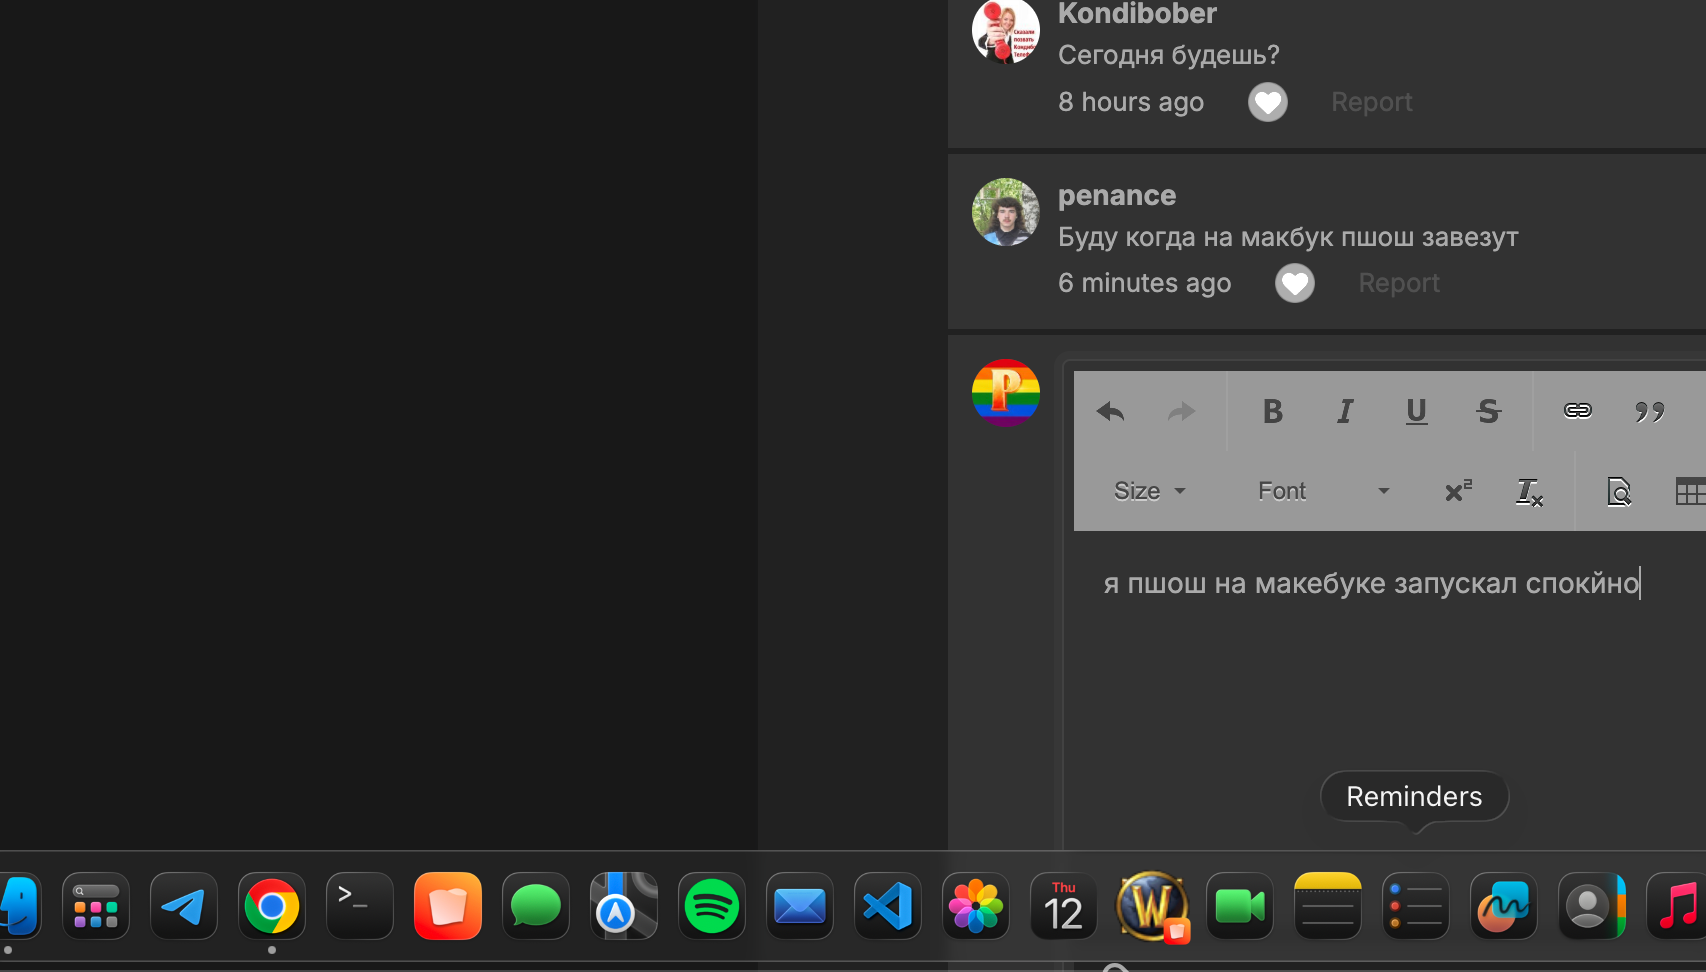
Task: Like penance's comment with heart button
Action: (1294, 283)
